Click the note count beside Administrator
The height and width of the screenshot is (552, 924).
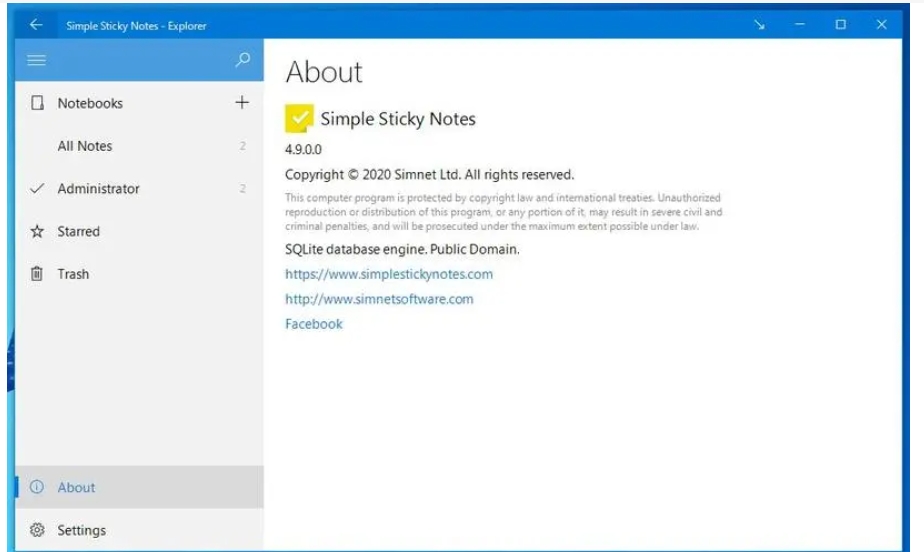(242, 189)
